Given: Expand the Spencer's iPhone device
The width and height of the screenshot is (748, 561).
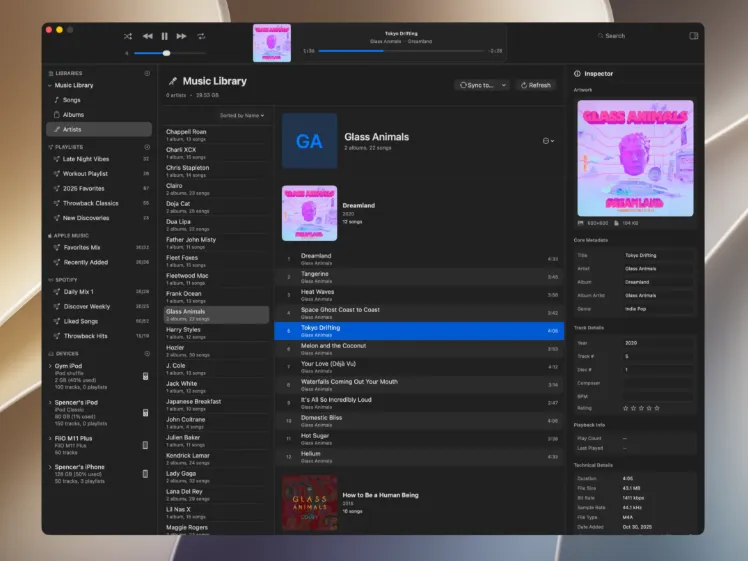Looking at the screenshot, I should tap(50, 467).
